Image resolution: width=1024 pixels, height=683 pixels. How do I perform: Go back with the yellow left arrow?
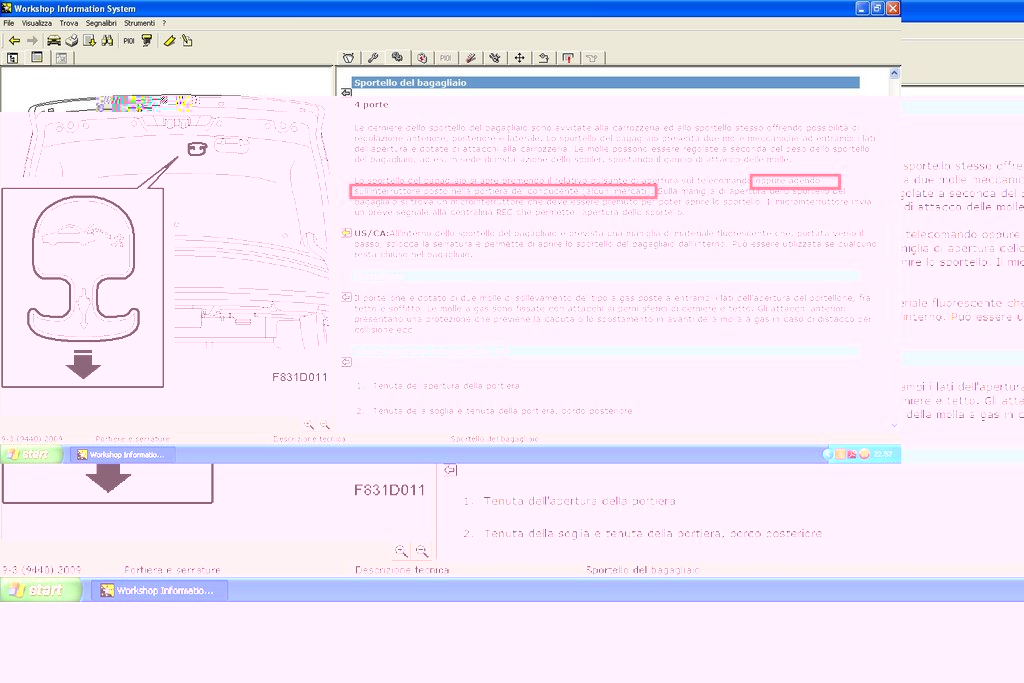pos(14,40)
